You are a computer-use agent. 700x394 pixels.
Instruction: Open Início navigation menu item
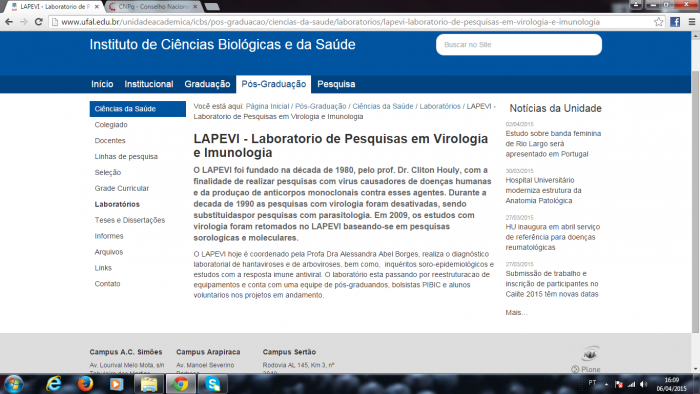click(102, 84)
